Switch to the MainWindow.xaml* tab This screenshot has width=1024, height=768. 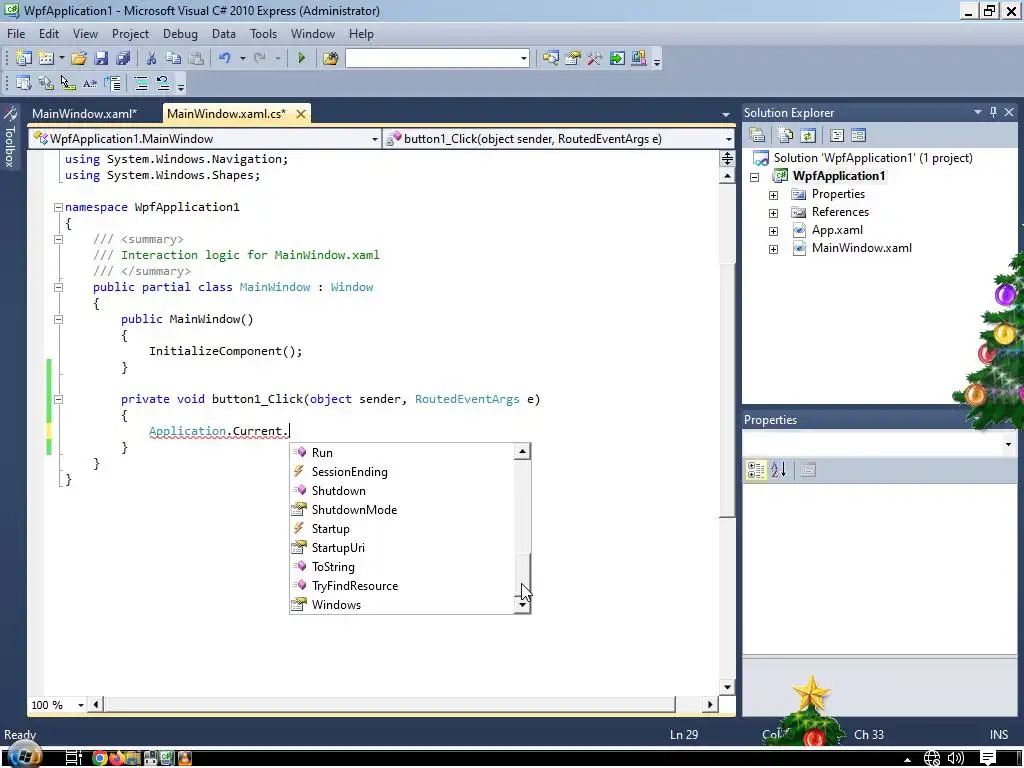pyautogui.click(x=85, y=114)
